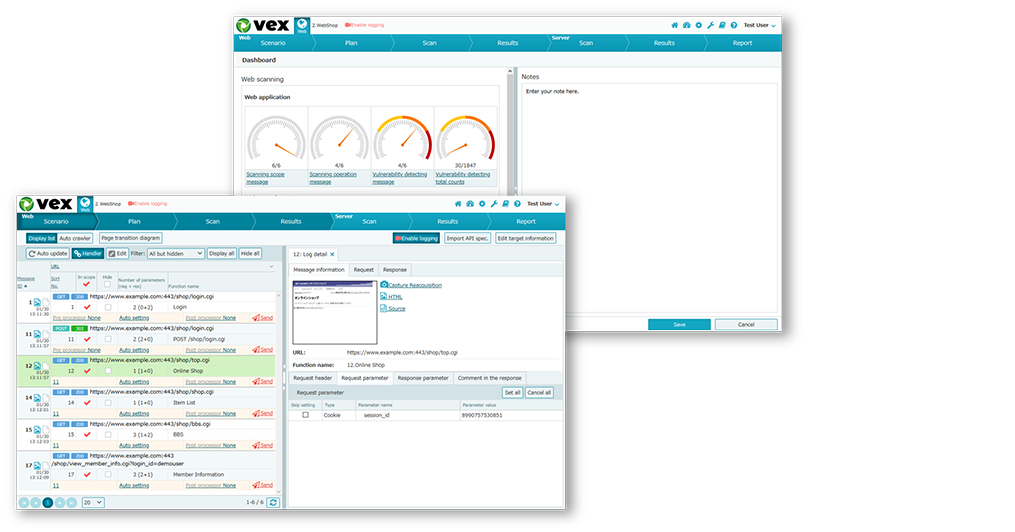Click Send icon for Member Information row
The height and width of the screenshot is (532, 1015).
click(262, 485)
